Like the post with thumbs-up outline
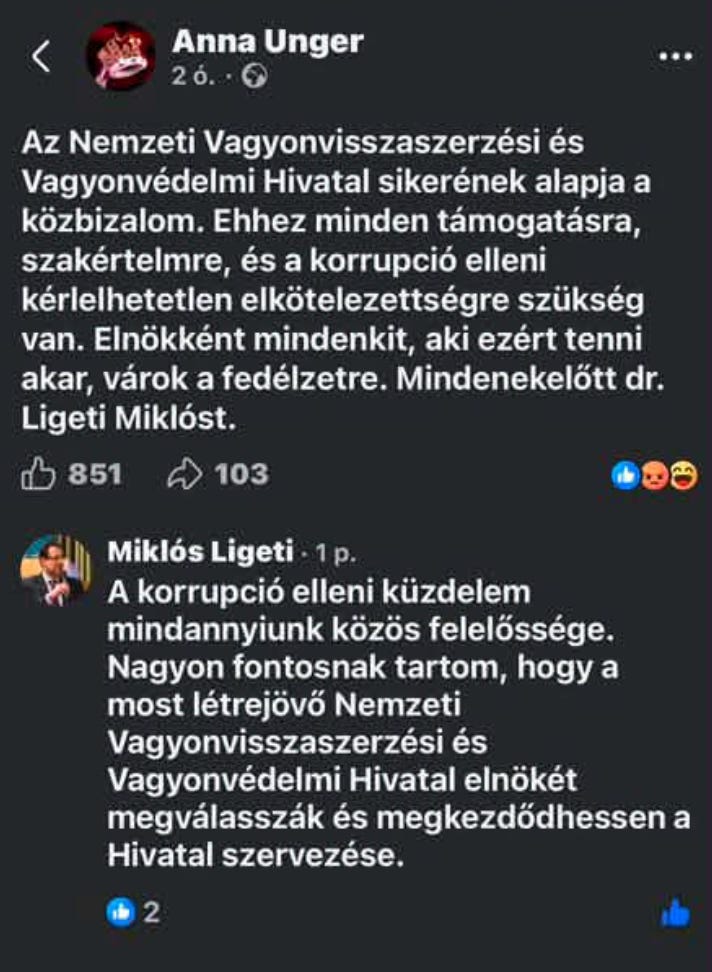The width and height of the screenshot is (712, 972). (38, 474)
